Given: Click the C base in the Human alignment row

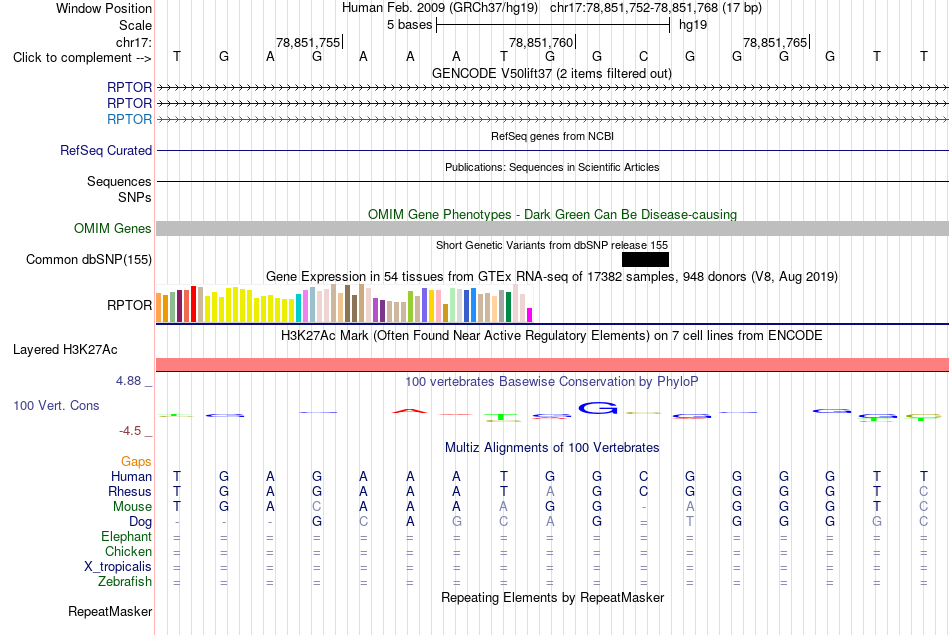Looking at the screenshot, I should coord(643,477).
